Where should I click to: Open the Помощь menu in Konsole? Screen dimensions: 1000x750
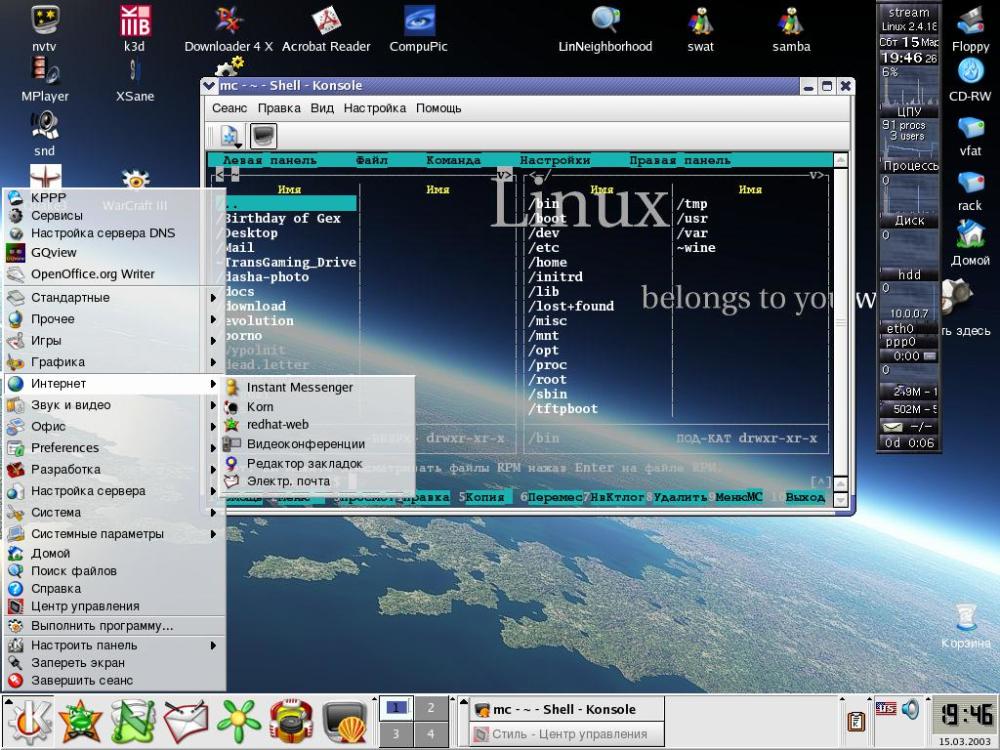[438, 108]
